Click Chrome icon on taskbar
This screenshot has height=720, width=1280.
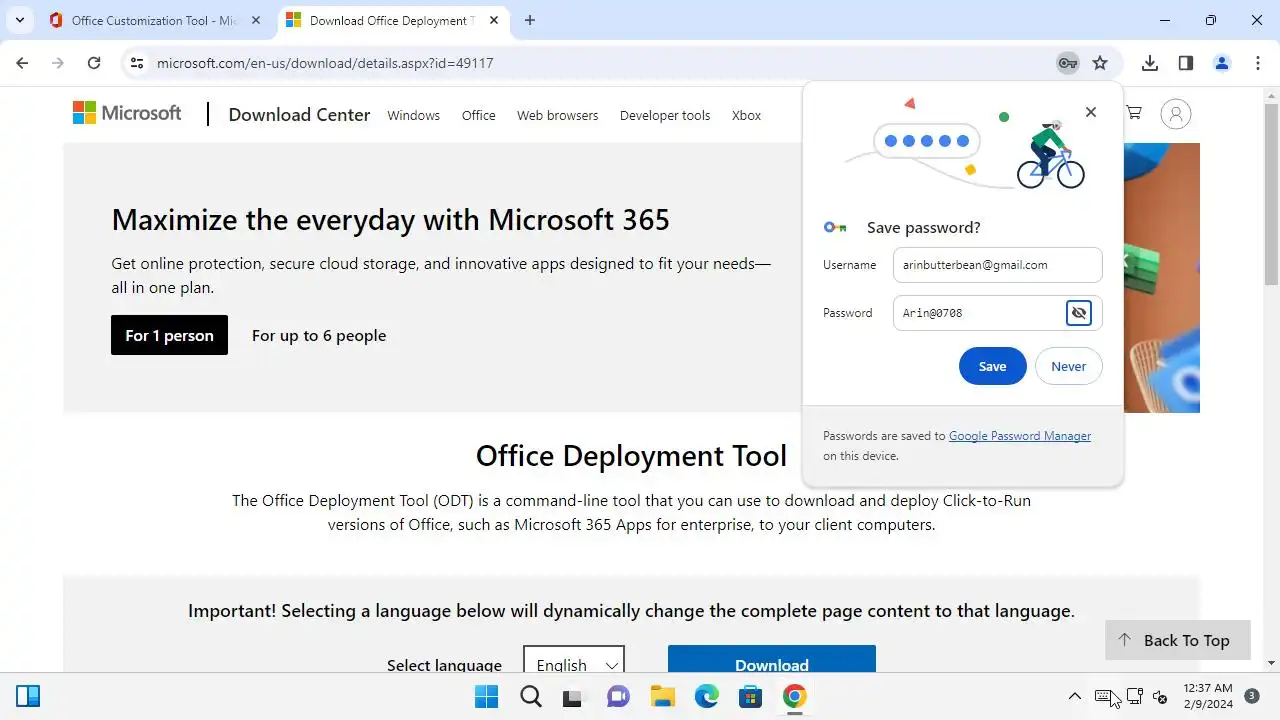coord(794,697)
